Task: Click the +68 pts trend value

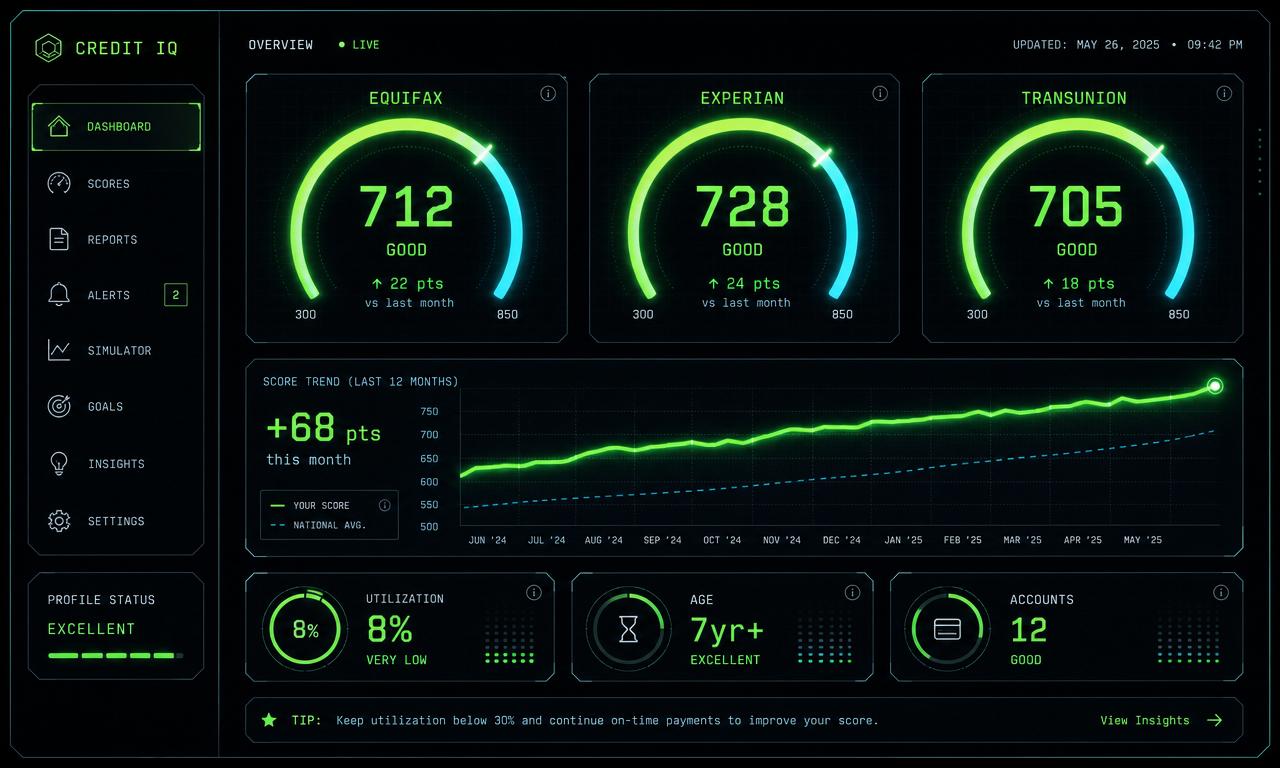Action: tap(323, 428)
